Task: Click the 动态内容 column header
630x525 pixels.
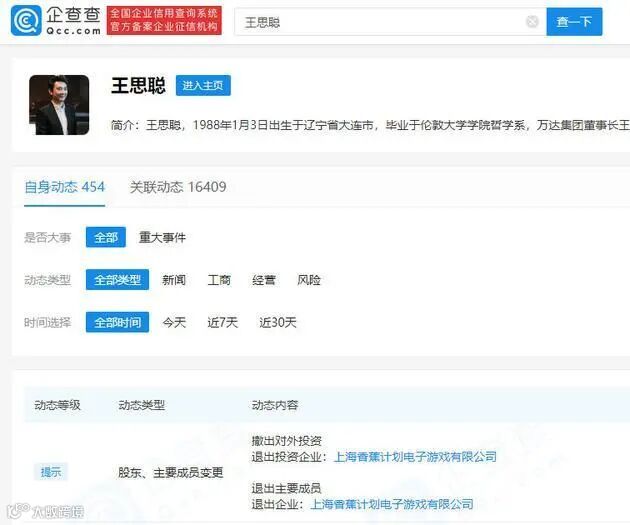Action: [275, 405]
